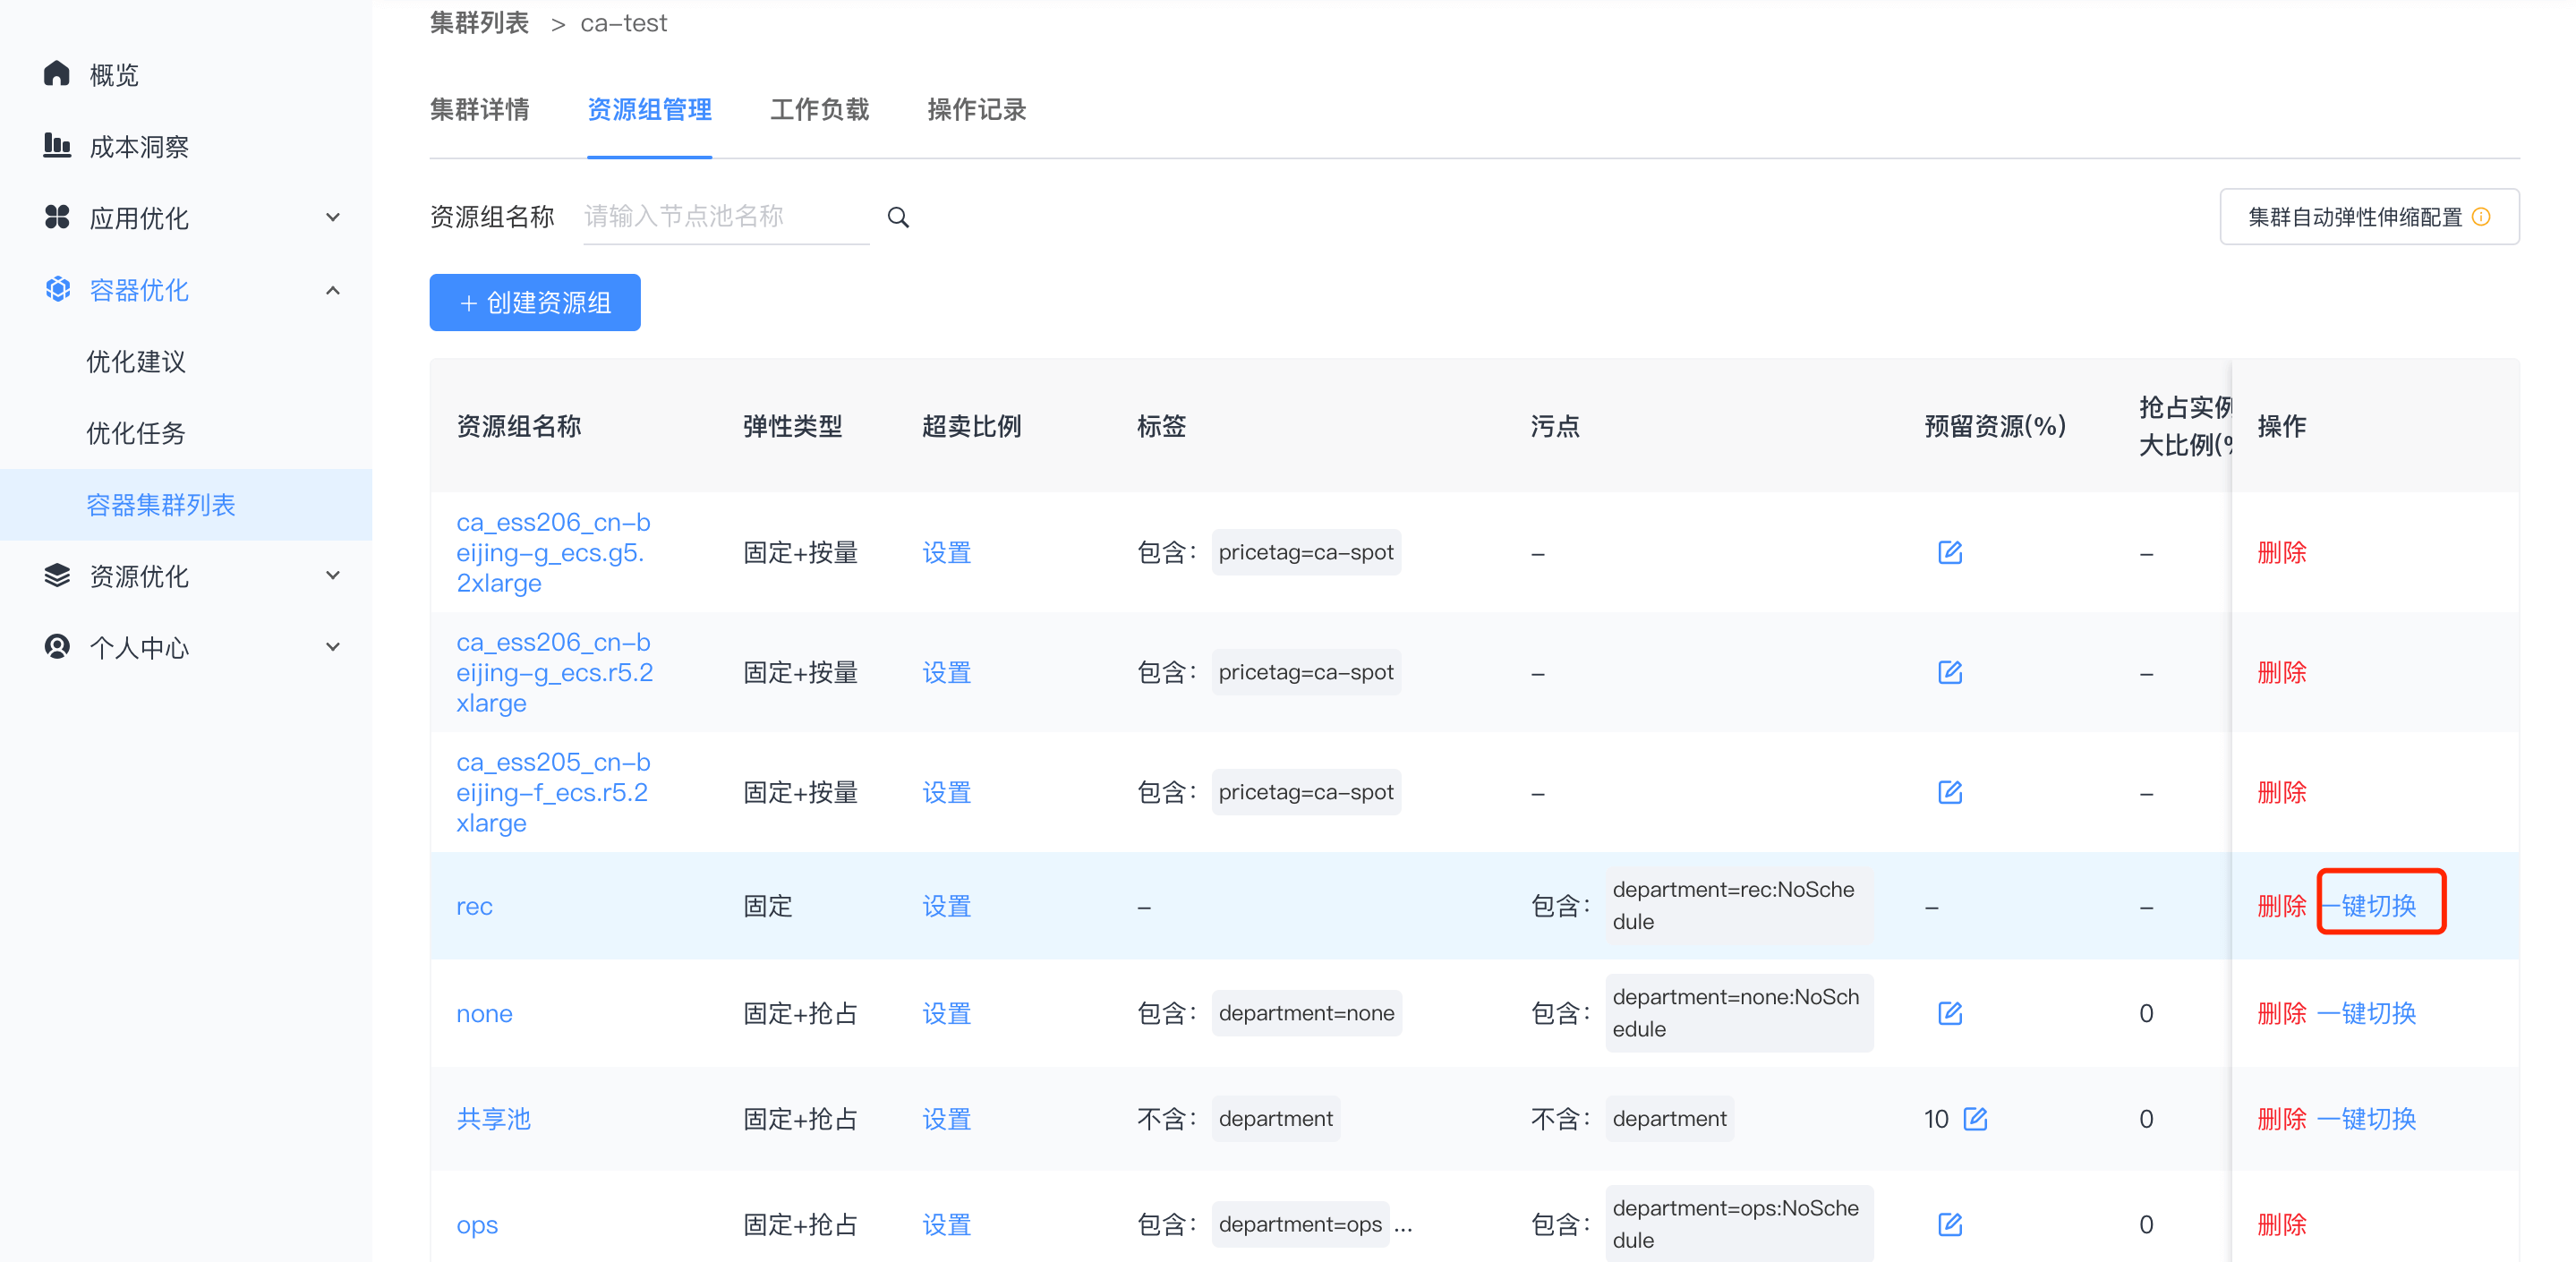
Task: Edit reserved resource value 10 for 共享池
Action: [x=1975, y=1118]
